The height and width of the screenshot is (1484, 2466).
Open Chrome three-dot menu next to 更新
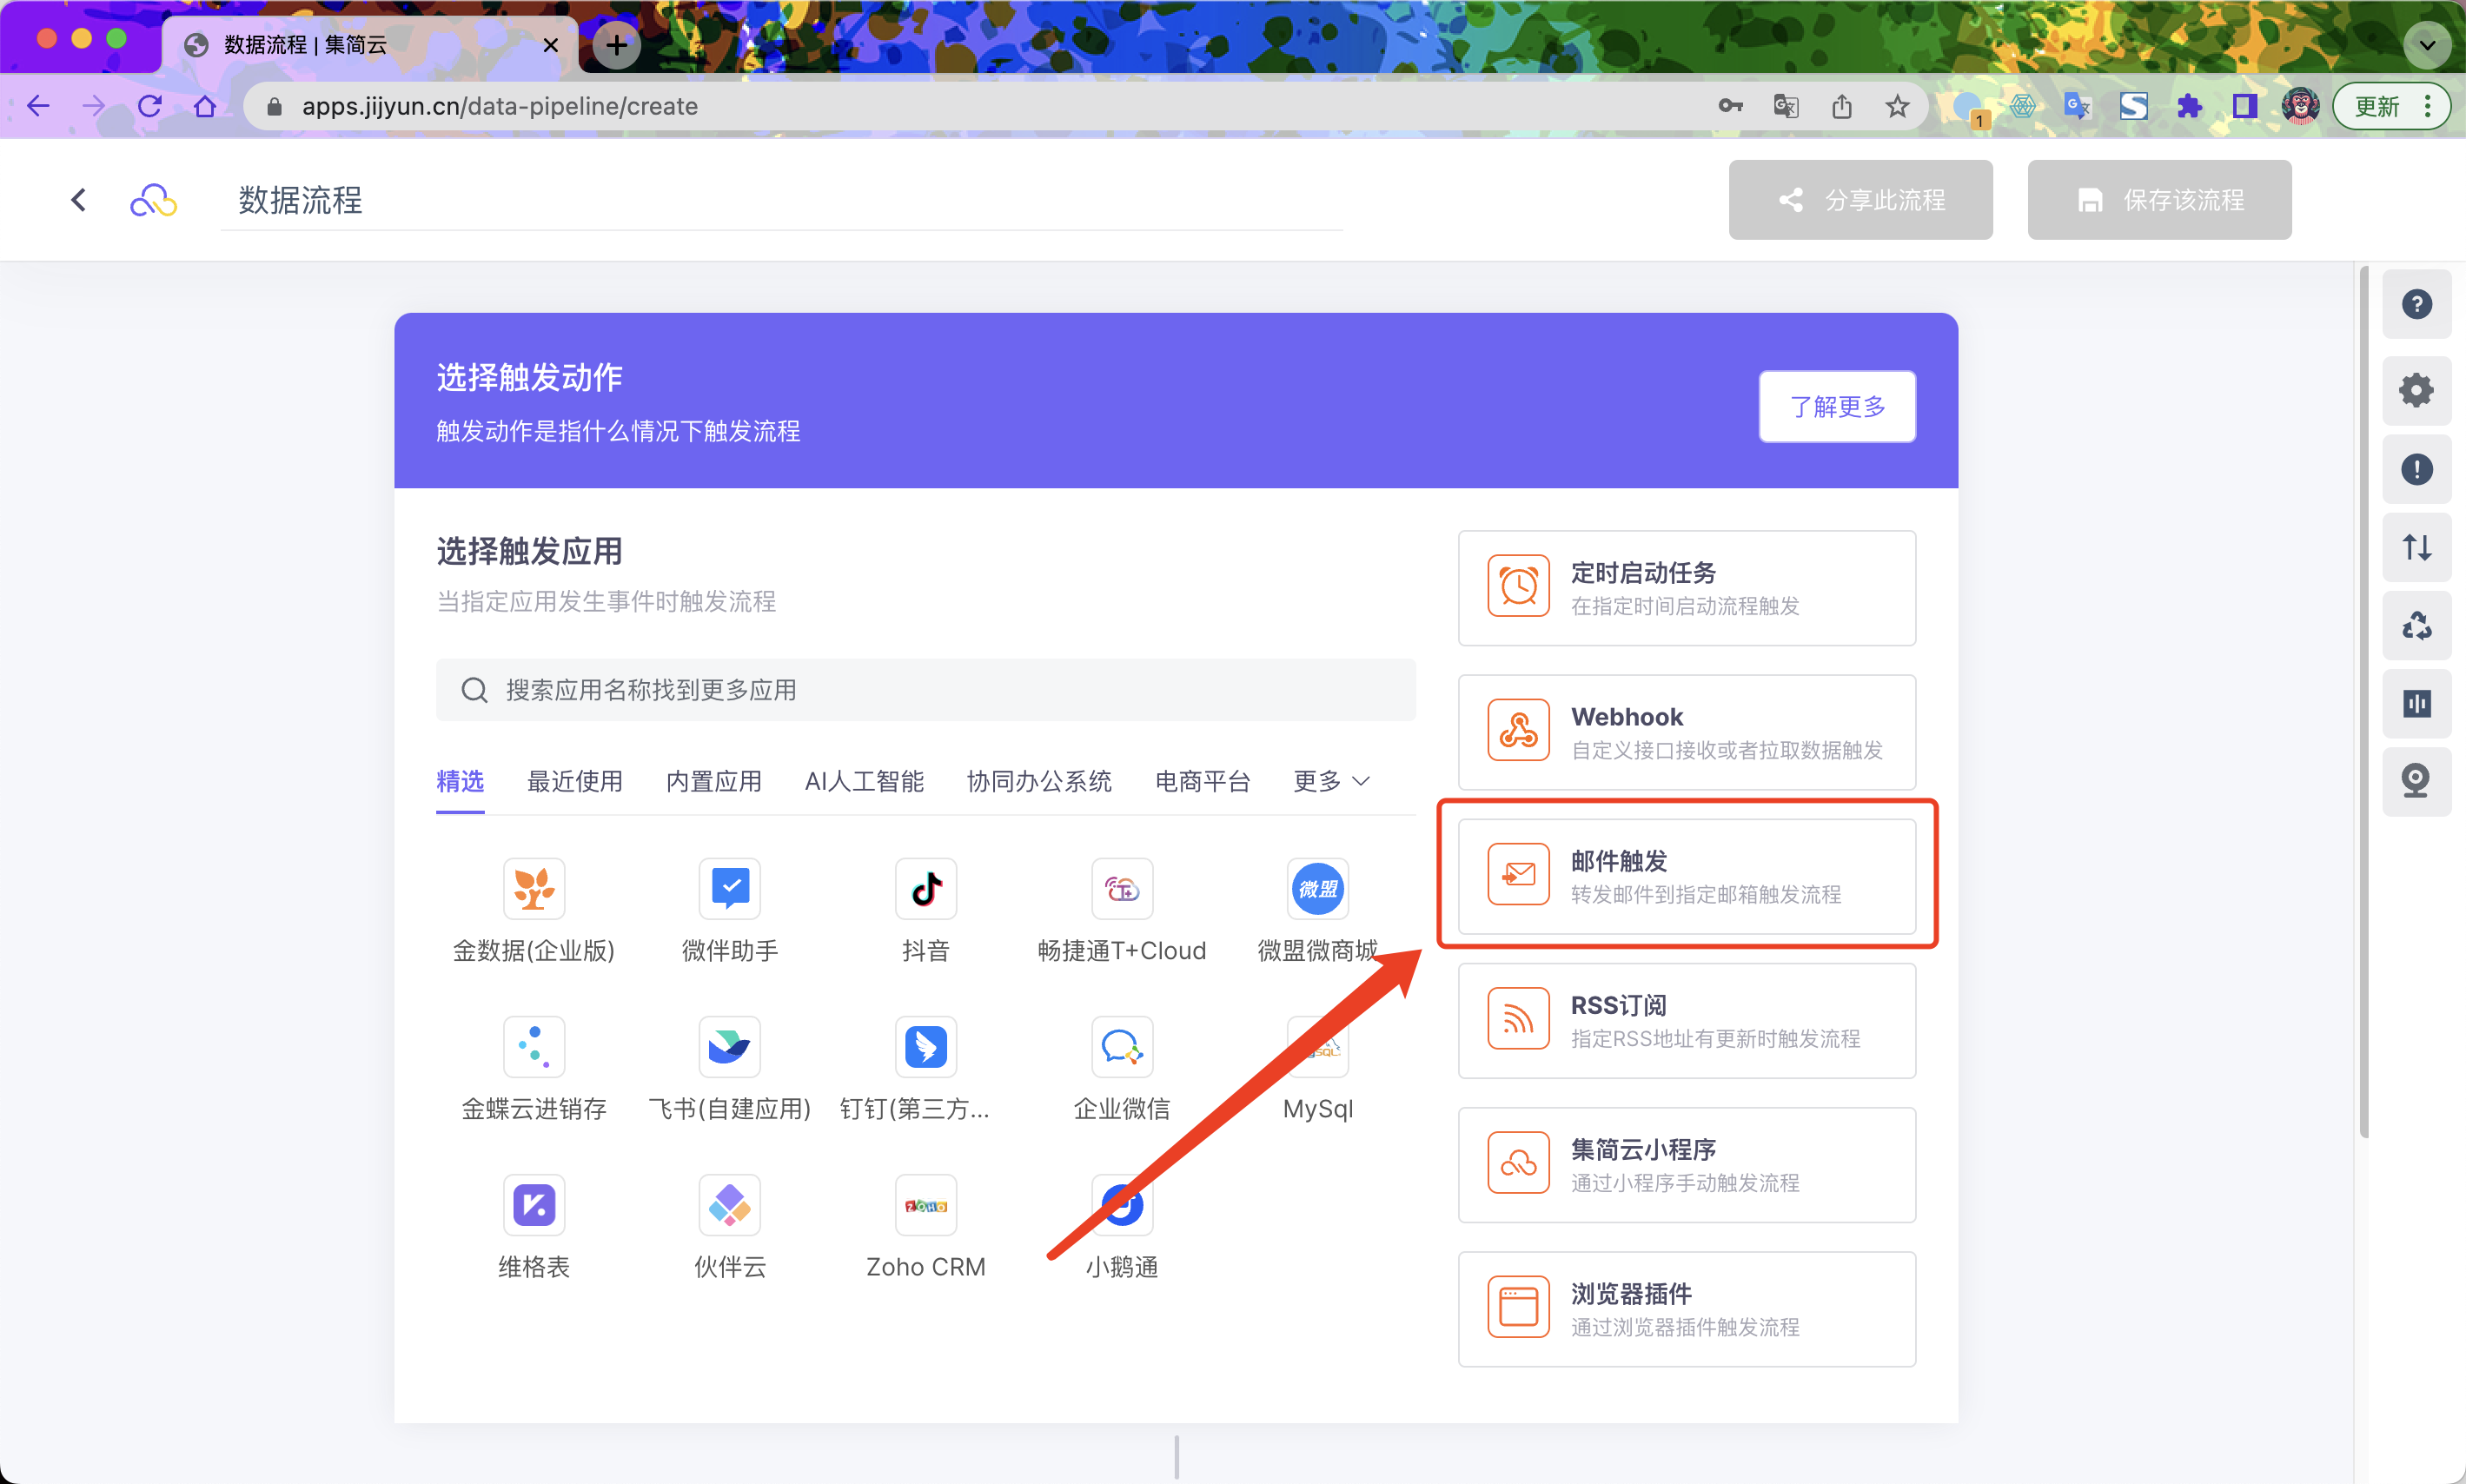point(2428,106)
